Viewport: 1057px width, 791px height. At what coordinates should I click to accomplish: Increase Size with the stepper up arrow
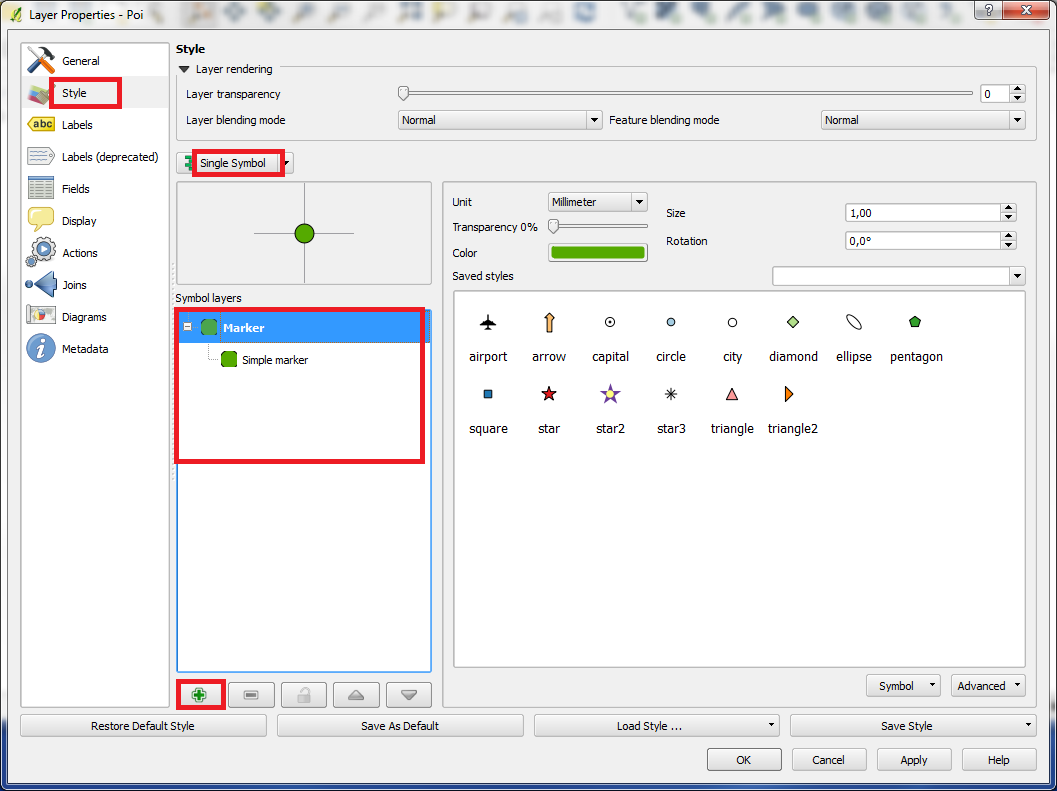(x=1008, y=208)
